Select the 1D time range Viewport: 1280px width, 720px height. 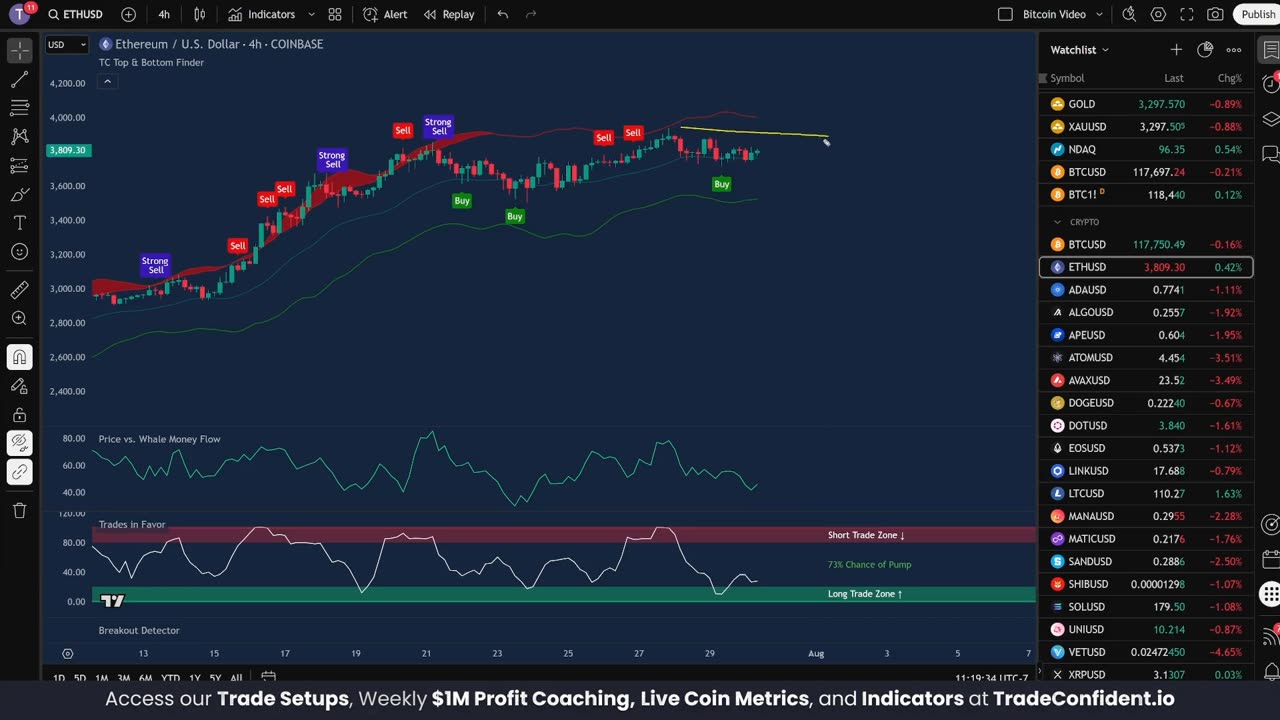coord(59,678)
